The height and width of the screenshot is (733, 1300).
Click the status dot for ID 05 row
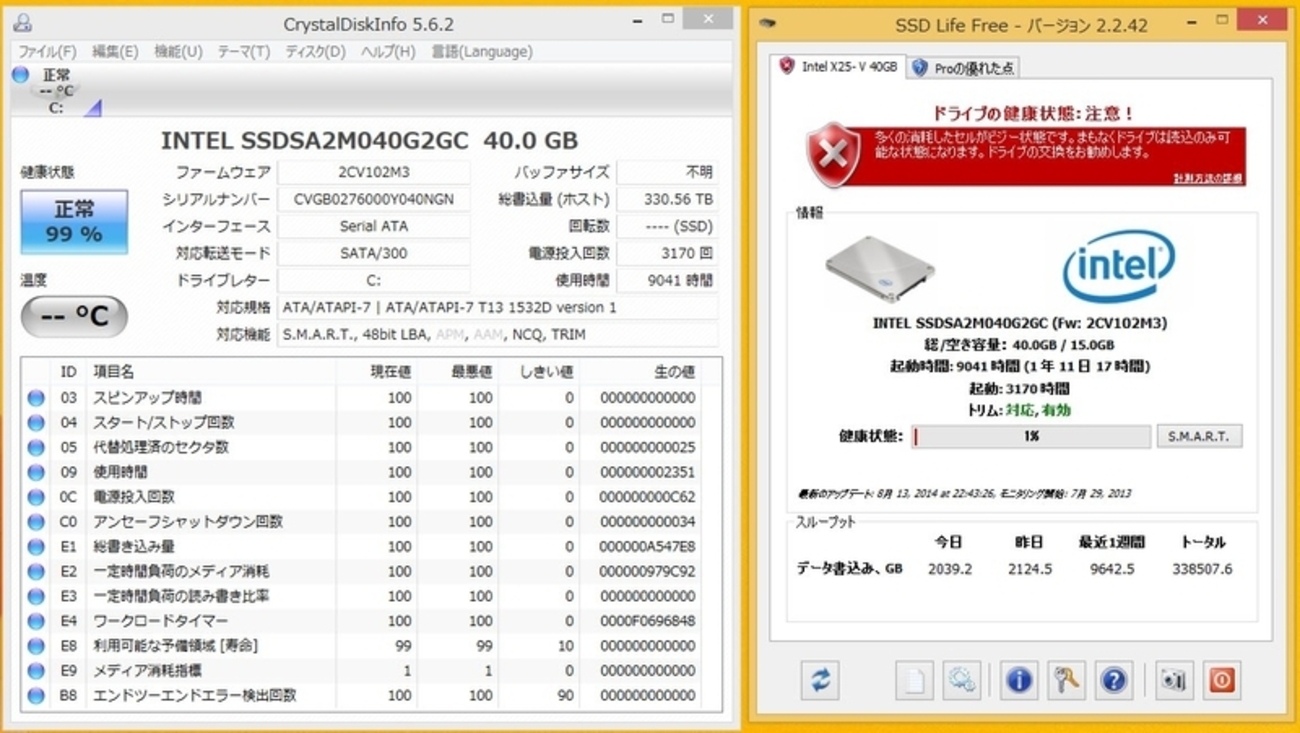point(36,447)
